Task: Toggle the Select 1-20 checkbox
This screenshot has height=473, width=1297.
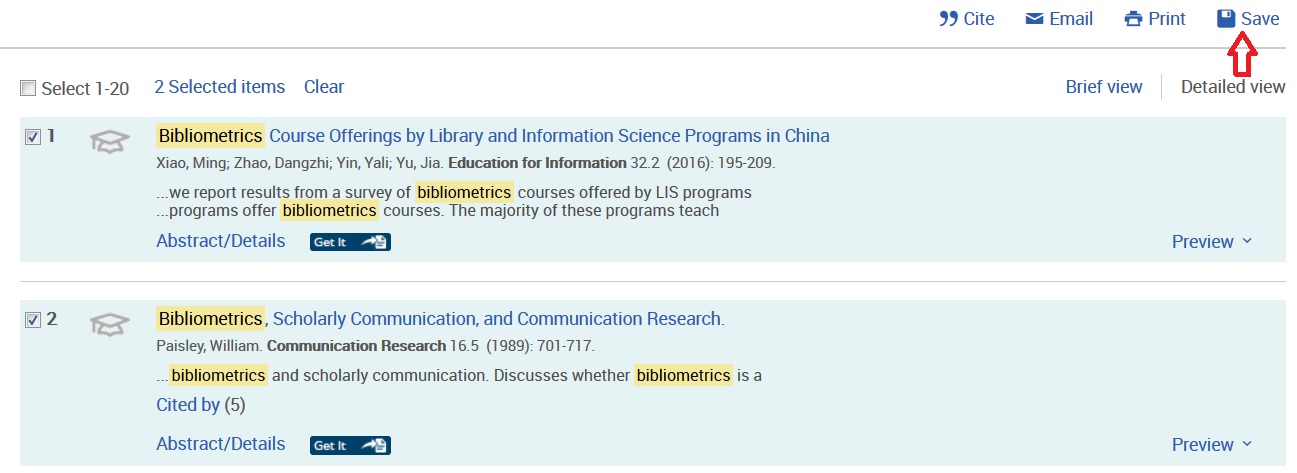Action: 28,89
